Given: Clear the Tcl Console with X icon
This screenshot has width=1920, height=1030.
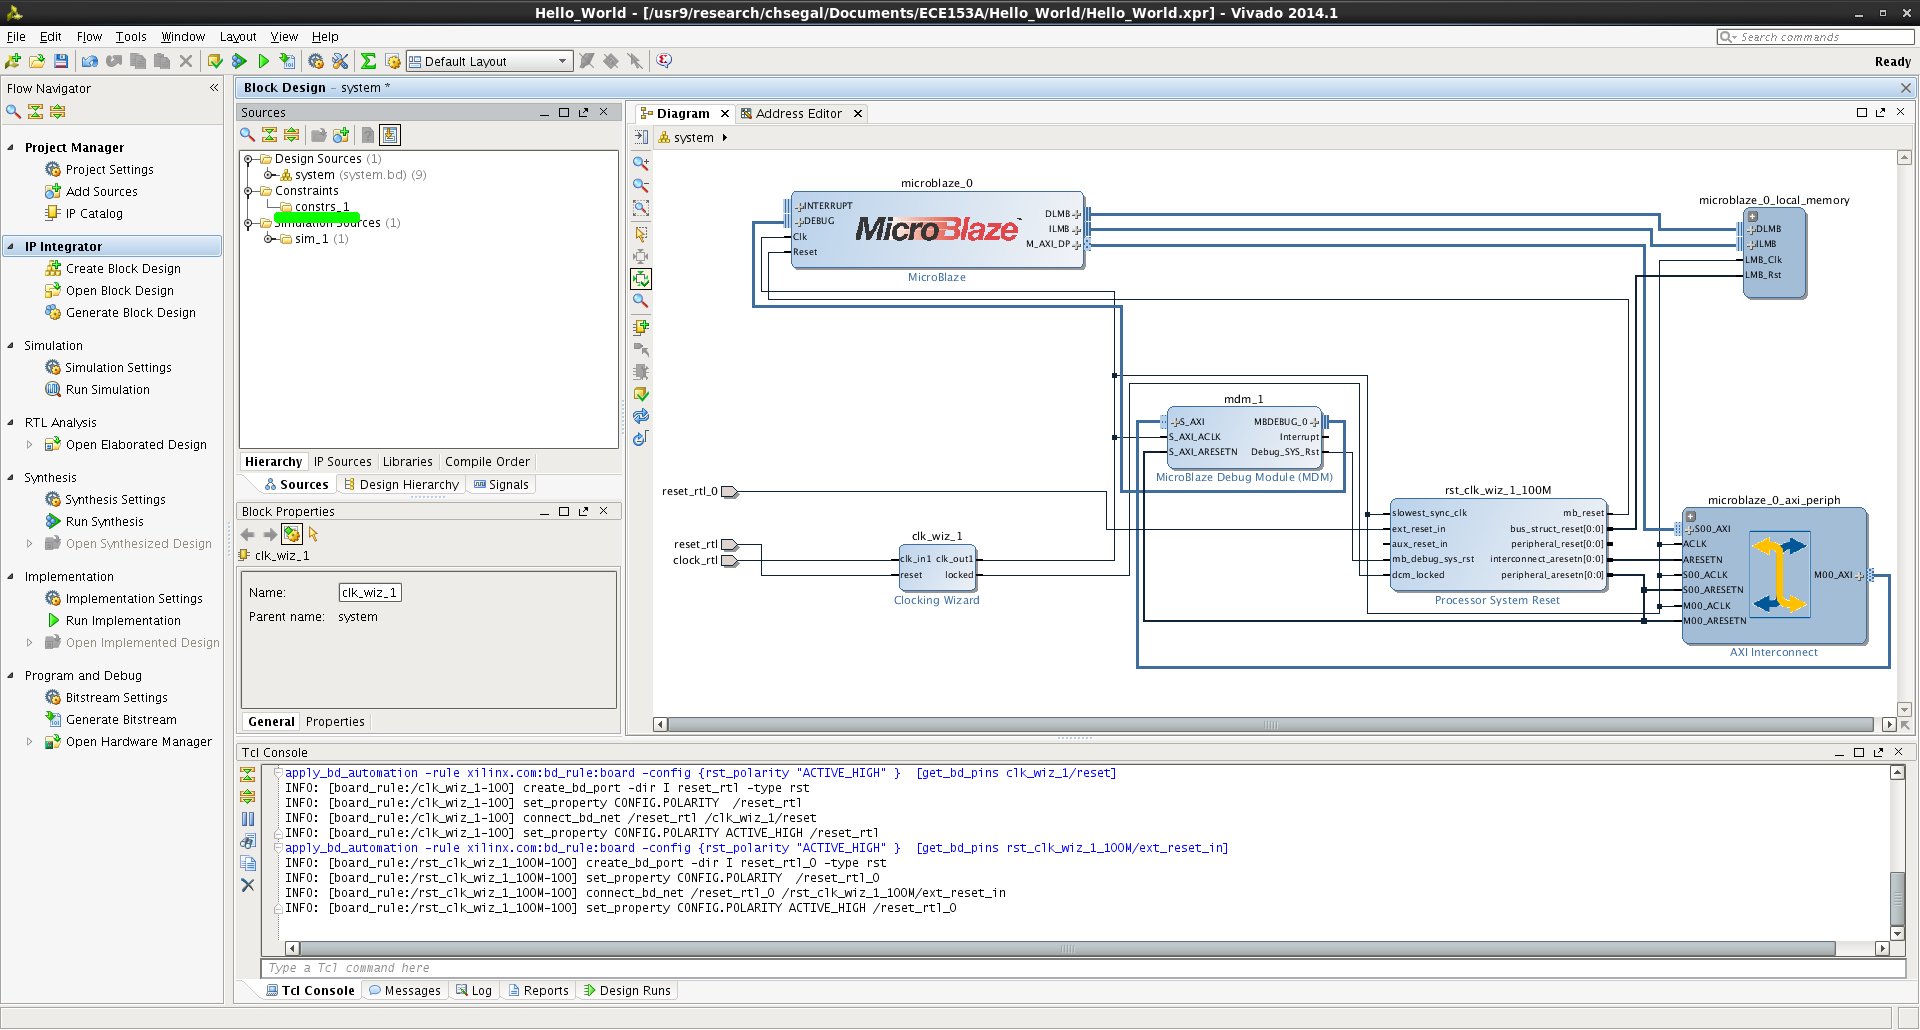Looking at the screenshot, I should [248, 885].
